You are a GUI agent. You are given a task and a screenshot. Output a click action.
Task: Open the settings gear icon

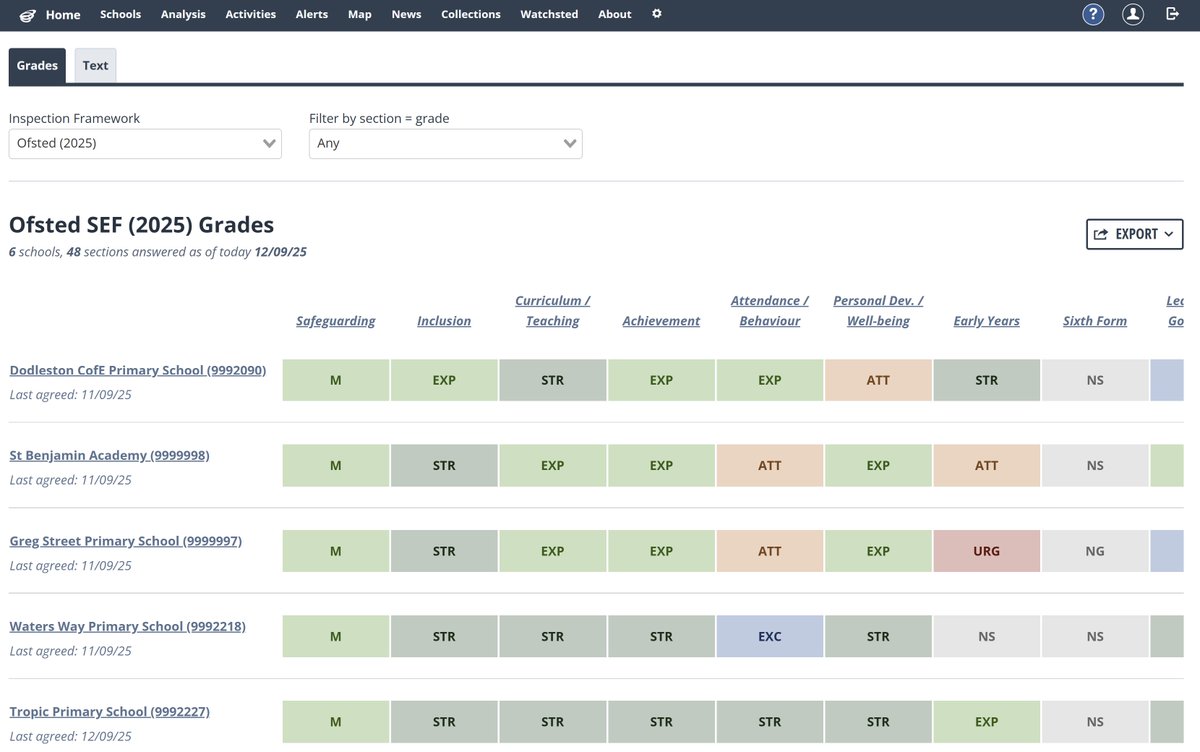click(657, 14)
